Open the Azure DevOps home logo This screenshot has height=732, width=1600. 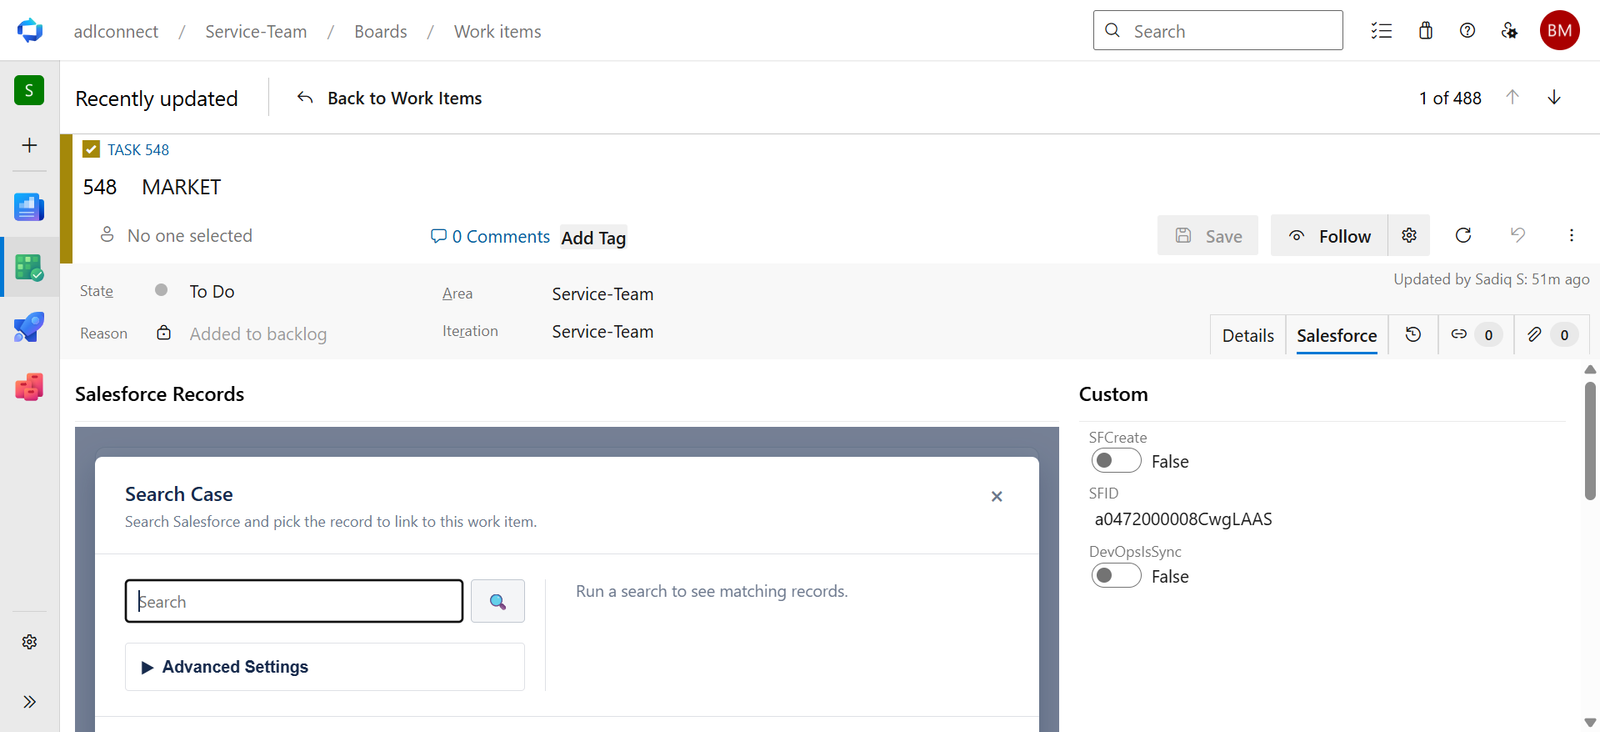pyautogui.click(x=30, y=30)
